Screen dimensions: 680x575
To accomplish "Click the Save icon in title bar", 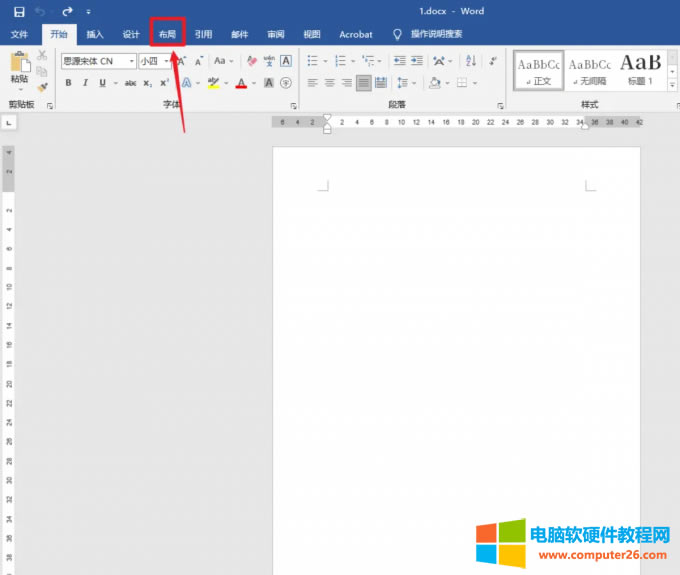I will point(18,11).
